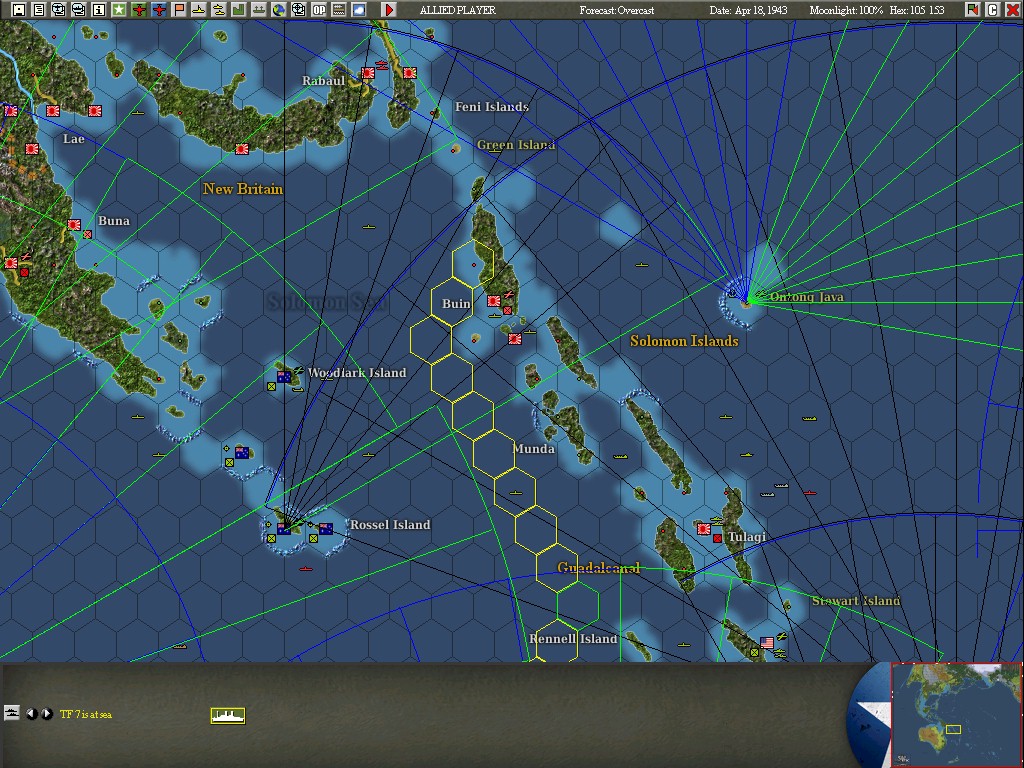Click the double yellow ships toolbar icon
Viewport: 1024px width, 768px height.
(x=219, y=9)
